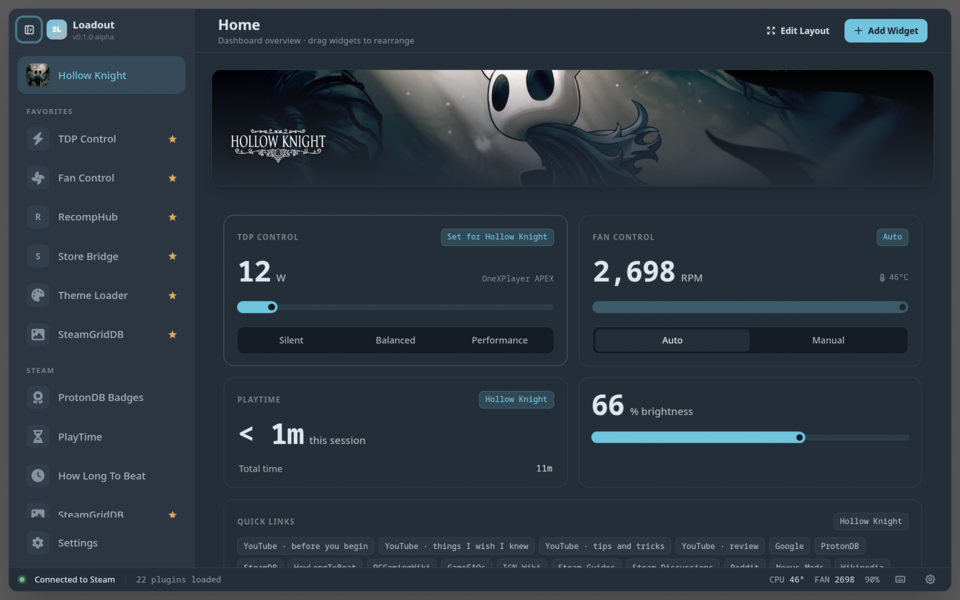Collapse the sidebar with the panel icon
This screenshot has width=960, height=600.
29,29
